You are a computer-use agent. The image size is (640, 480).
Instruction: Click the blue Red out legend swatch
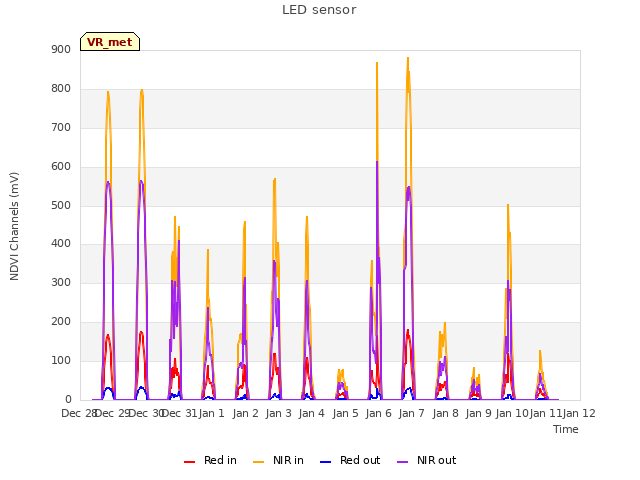325,462
